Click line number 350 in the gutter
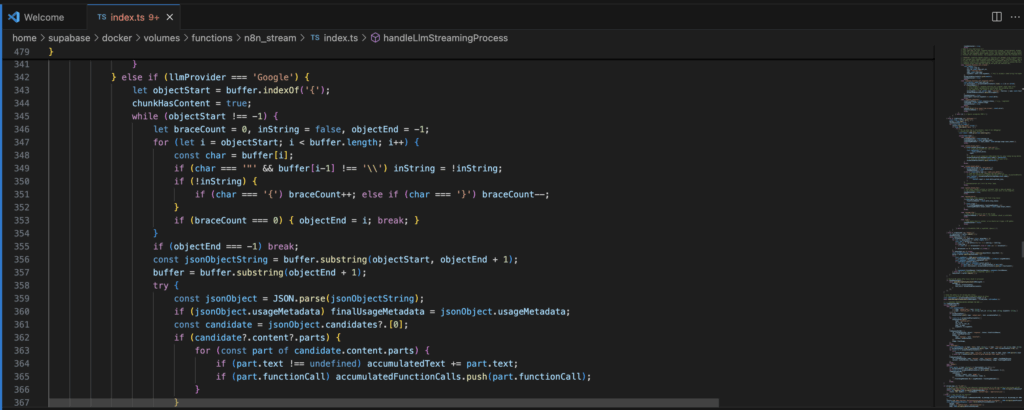This screenshot has width=1024, height=410. 21,181
